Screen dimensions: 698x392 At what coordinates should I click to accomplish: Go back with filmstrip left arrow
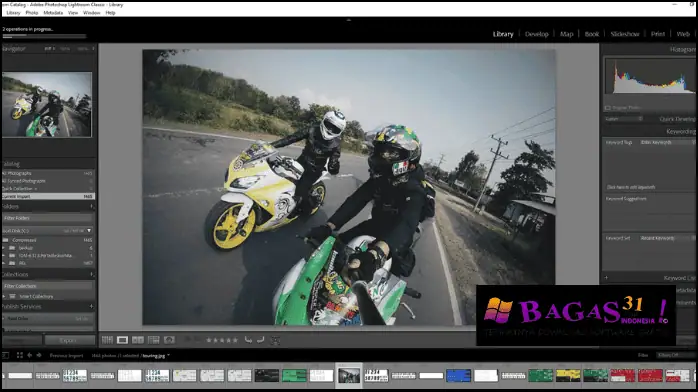[30, 356]
